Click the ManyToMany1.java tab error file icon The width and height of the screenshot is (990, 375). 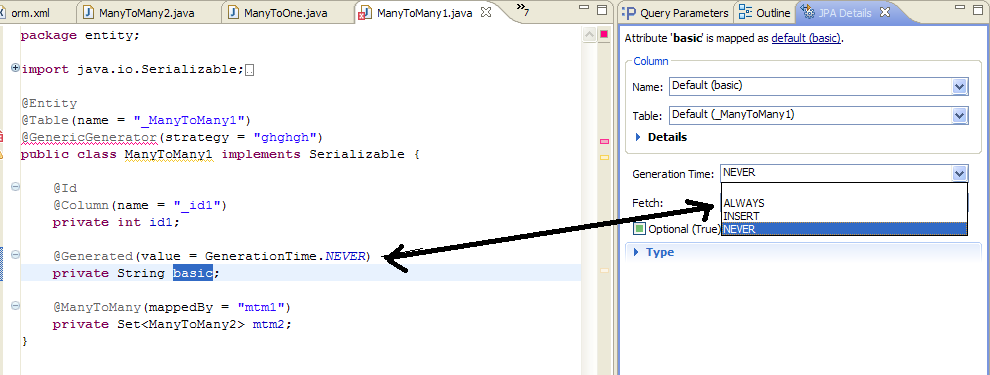(365, 13)
